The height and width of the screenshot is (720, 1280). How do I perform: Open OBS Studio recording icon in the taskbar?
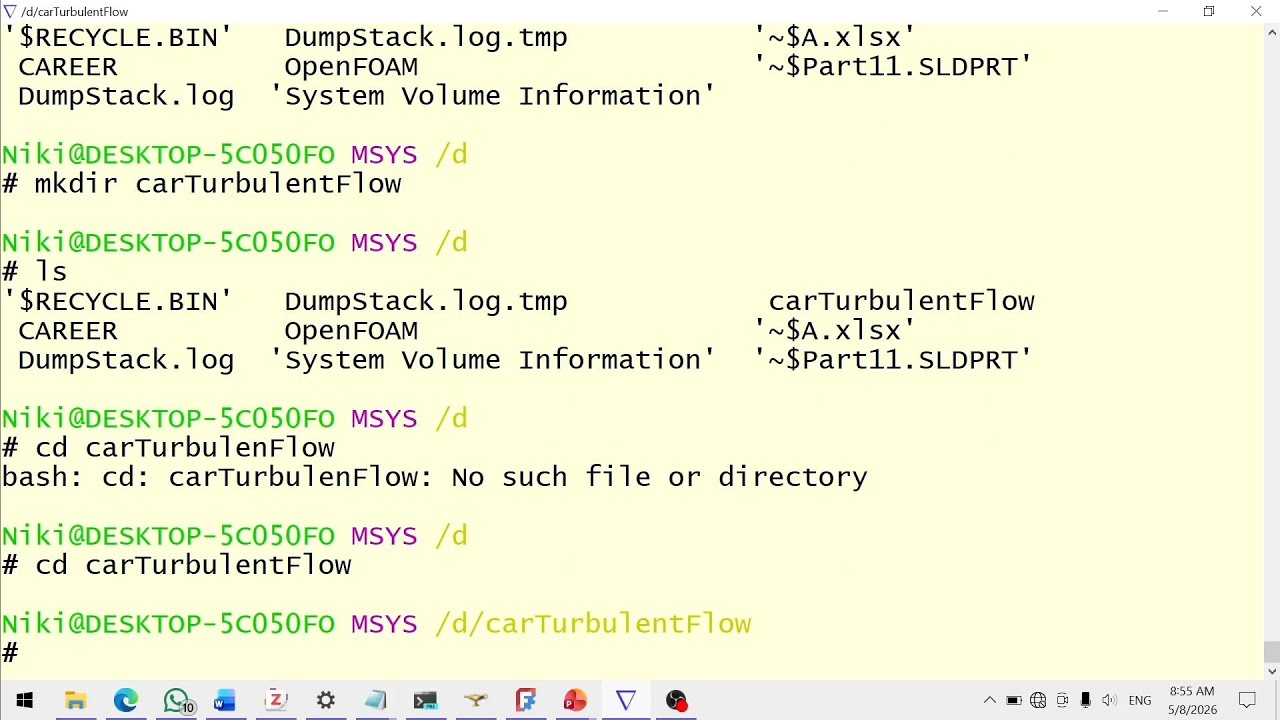coord(676,700)
